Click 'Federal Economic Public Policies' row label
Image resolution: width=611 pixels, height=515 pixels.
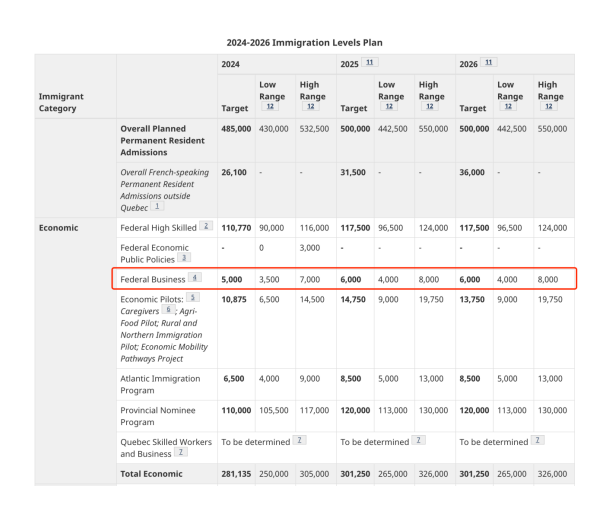pyautogui.click(x=154, y=254)
